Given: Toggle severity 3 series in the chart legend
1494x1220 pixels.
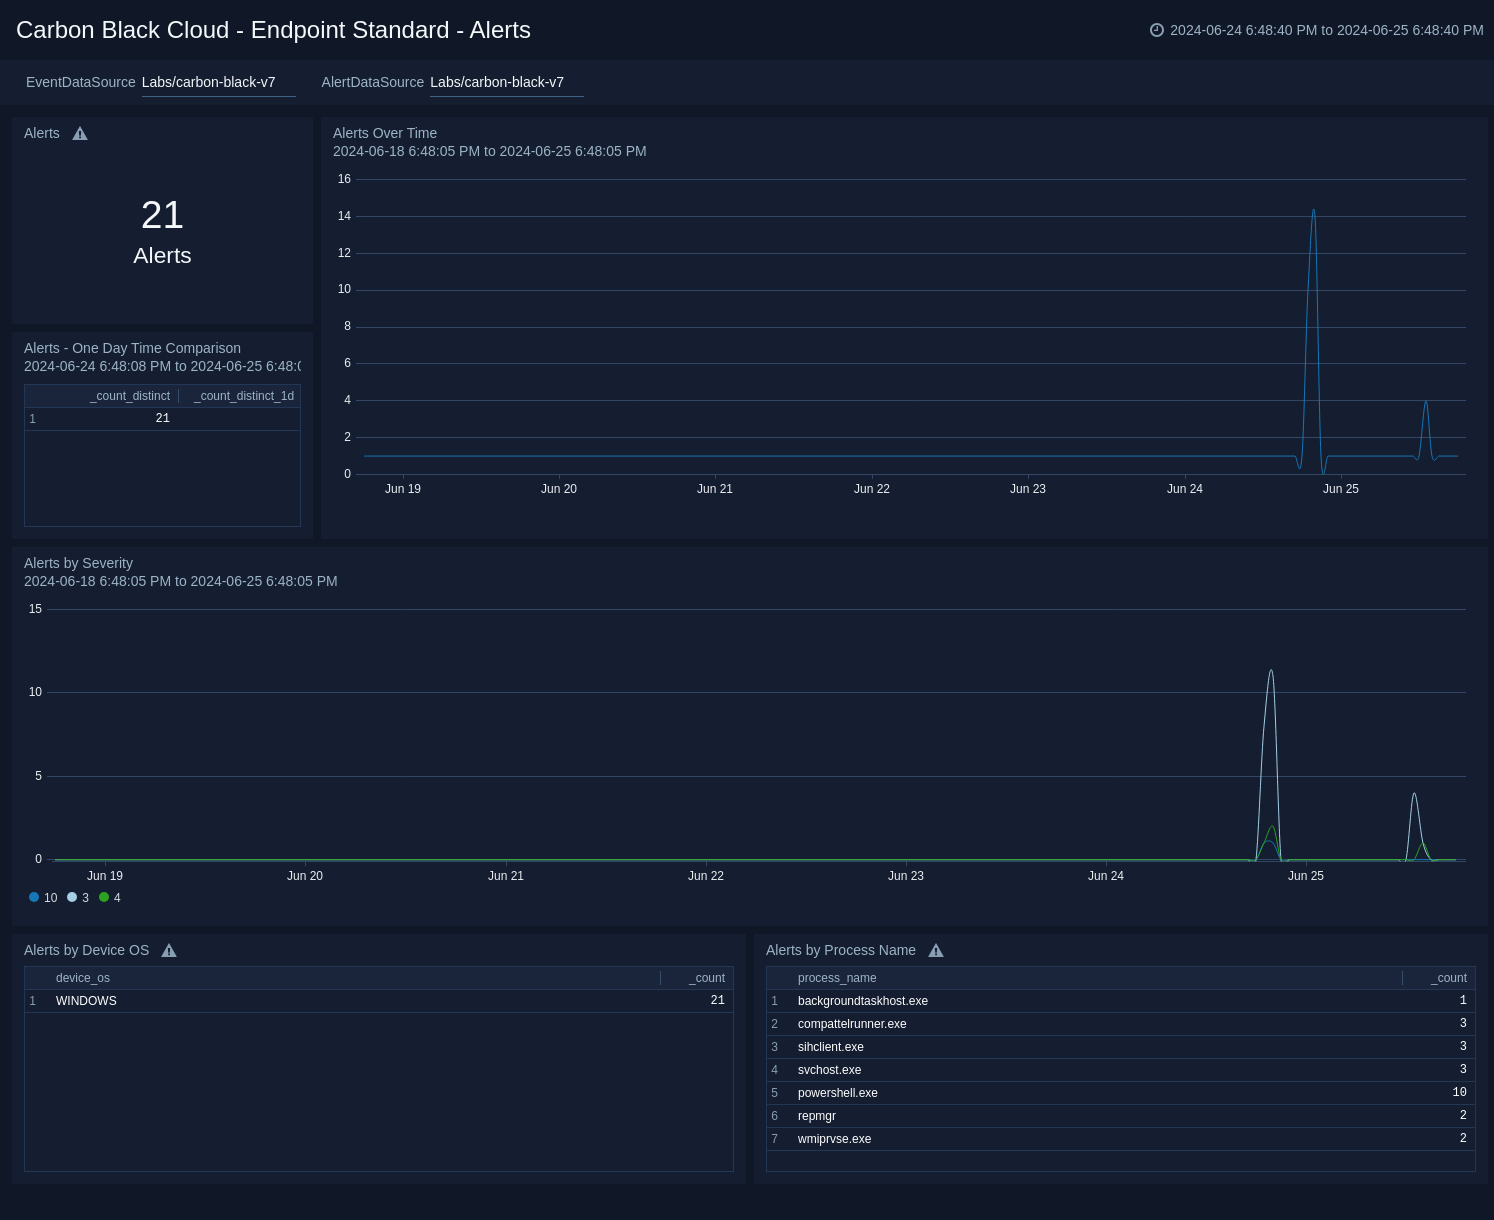Looking at the screenshot, I should 78,897.
